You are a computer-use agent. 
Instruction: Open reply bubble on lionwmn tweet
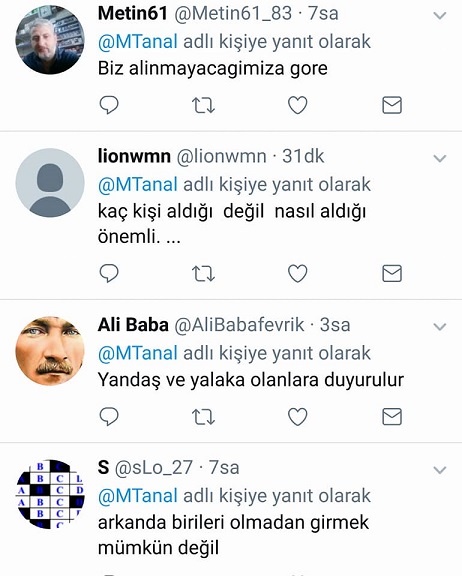(109, 273)
